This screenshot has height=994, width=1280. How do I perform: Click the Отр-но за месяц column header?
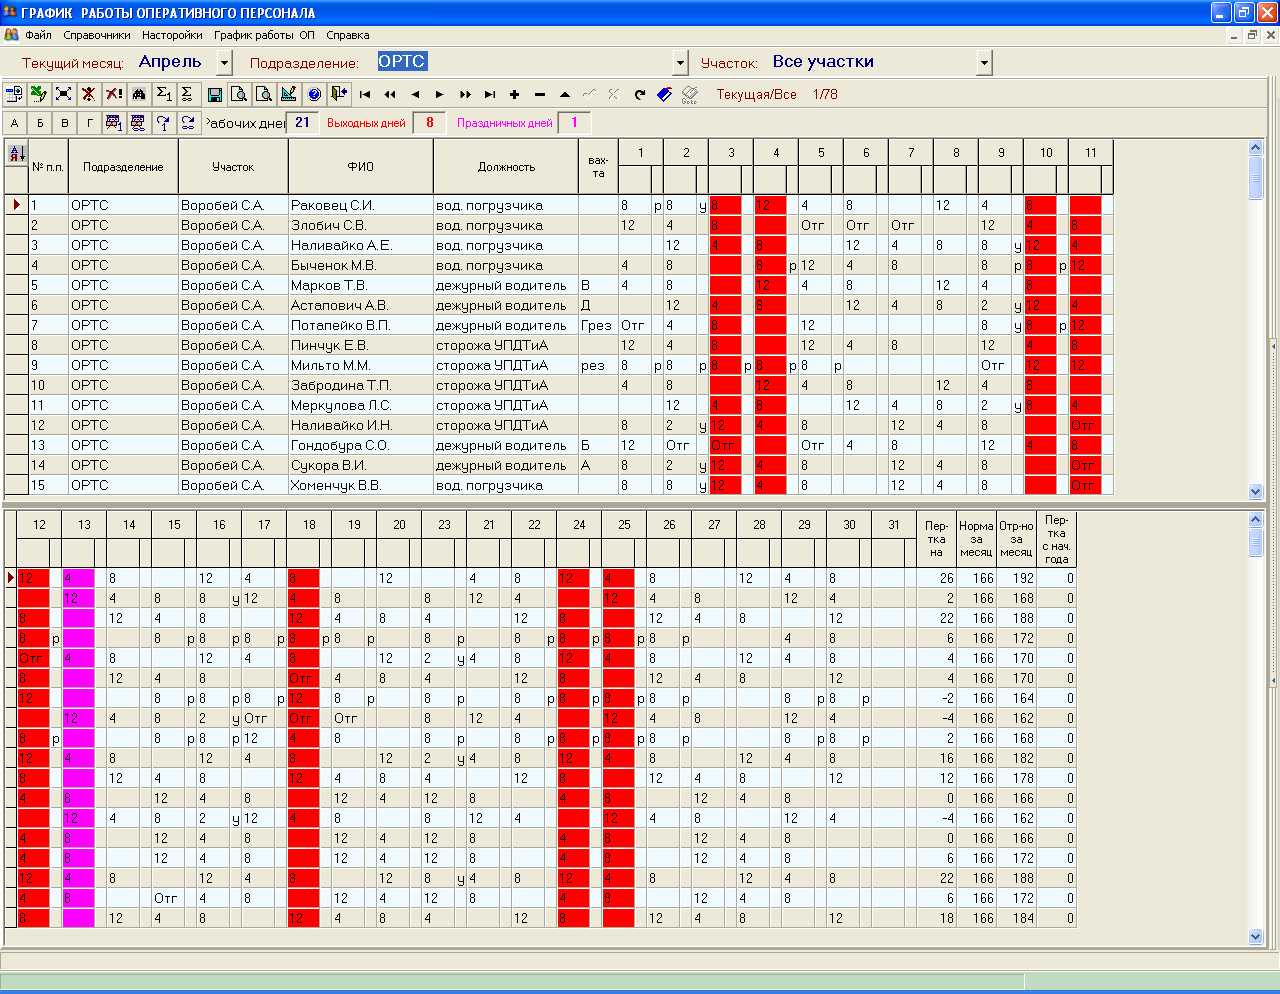point(1016,539)
